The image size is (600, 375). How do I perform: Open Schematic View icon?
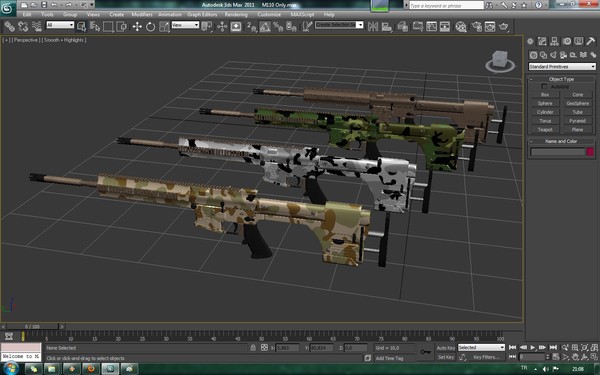point(445,26)
